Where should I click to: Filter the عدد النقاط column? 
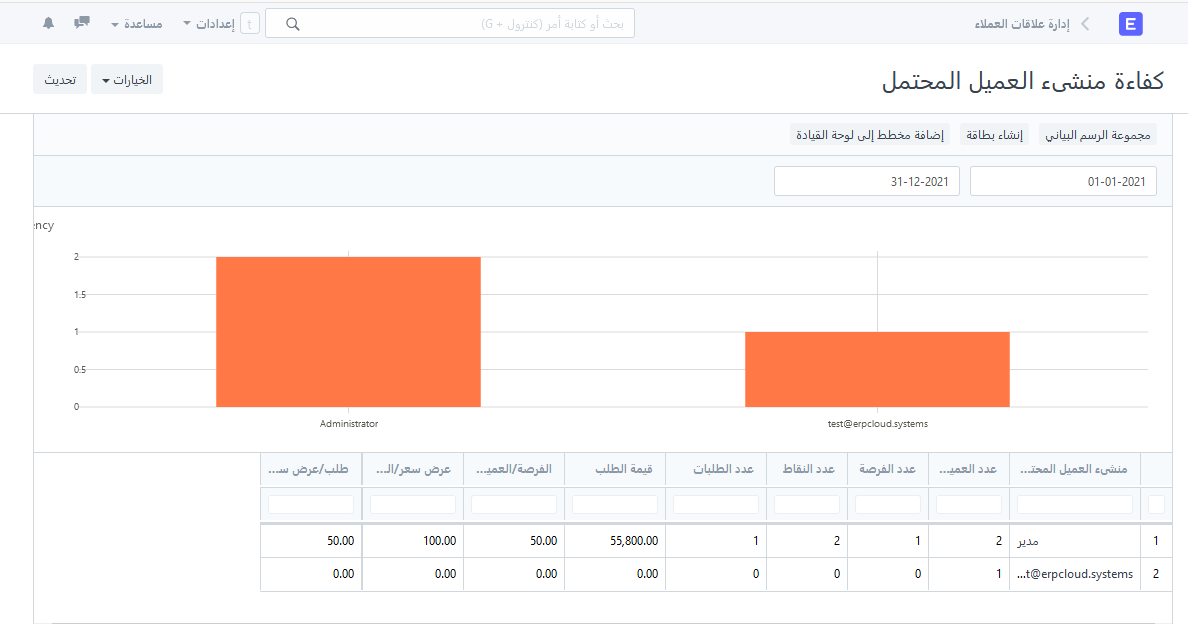coord(807,504)
